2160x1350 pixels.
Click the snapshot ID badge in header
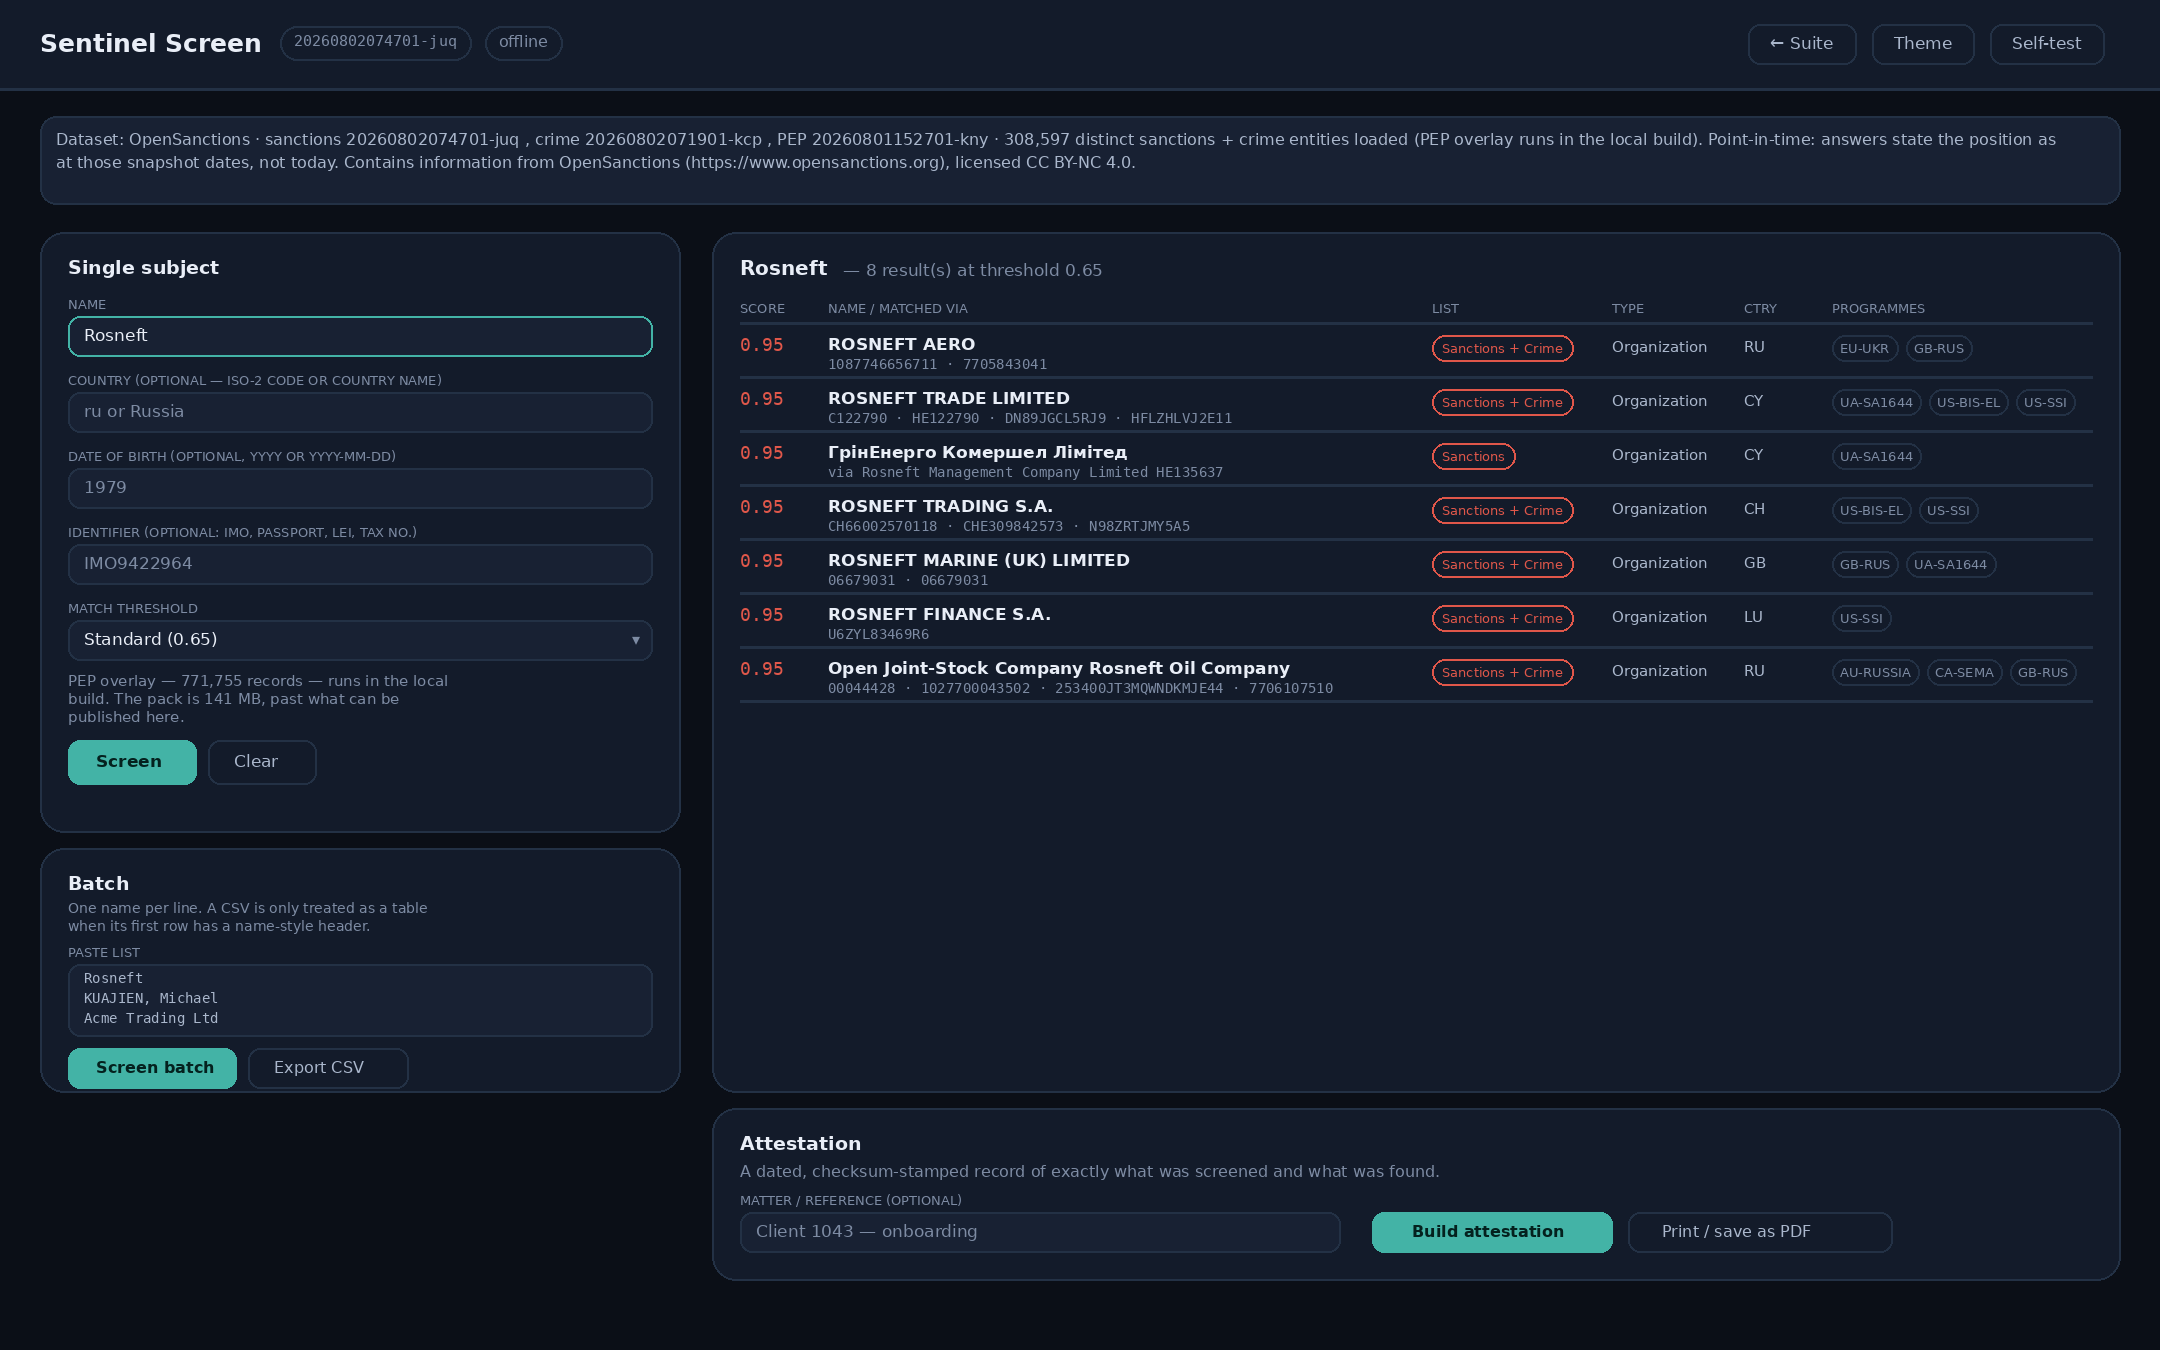pyautogui.click(x=375, y=43)
